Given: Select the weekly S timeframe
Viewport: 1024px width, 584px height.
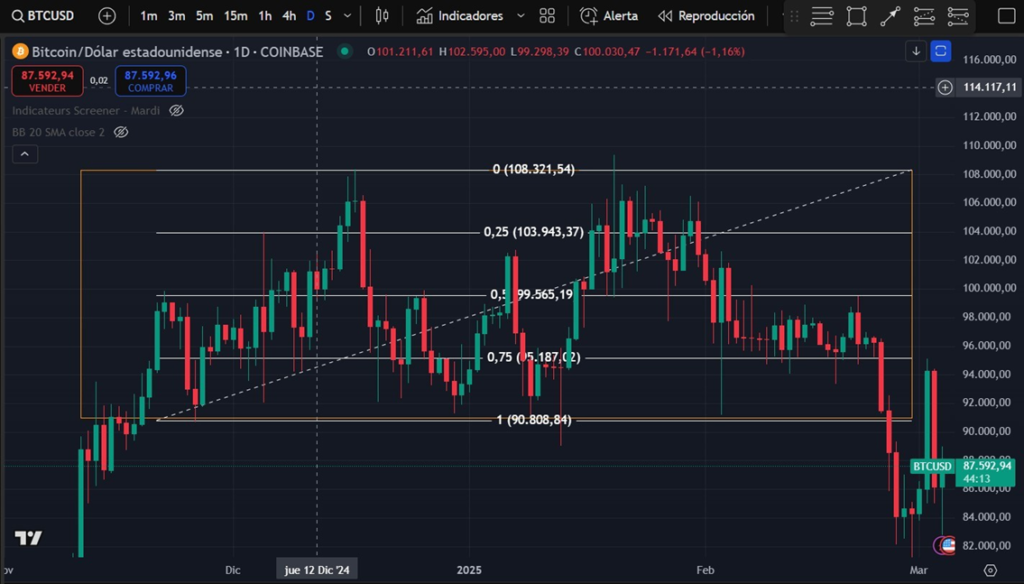Looking at the screenshot, I should pyautogui.click(x=328, y=16).
